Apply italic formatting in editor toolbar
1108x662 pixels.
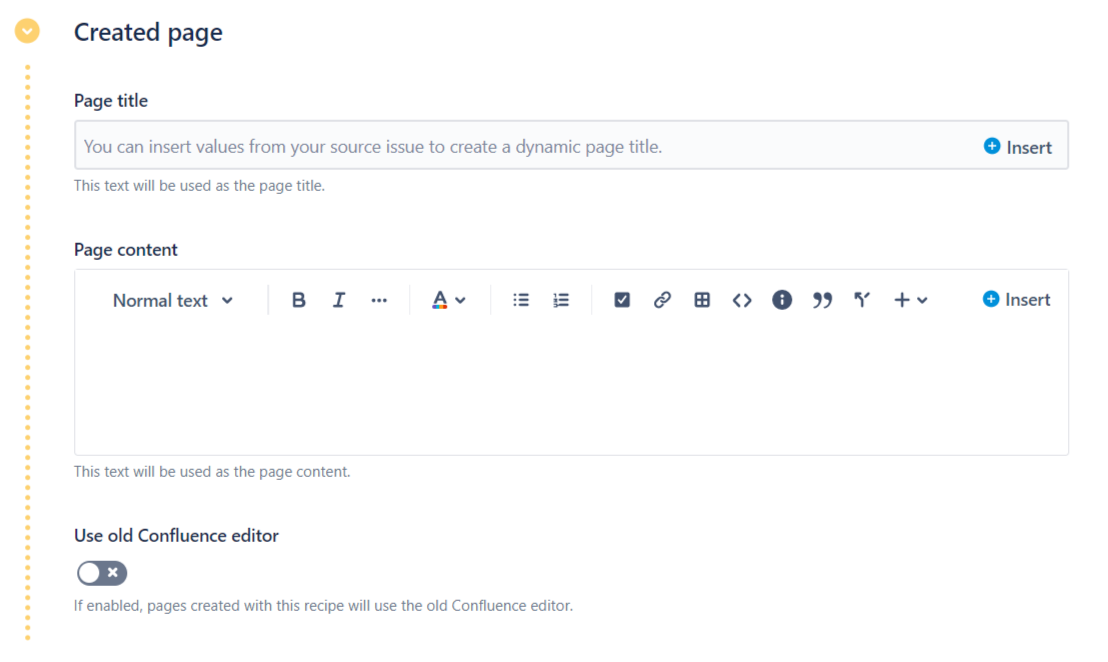pos(338,300)
